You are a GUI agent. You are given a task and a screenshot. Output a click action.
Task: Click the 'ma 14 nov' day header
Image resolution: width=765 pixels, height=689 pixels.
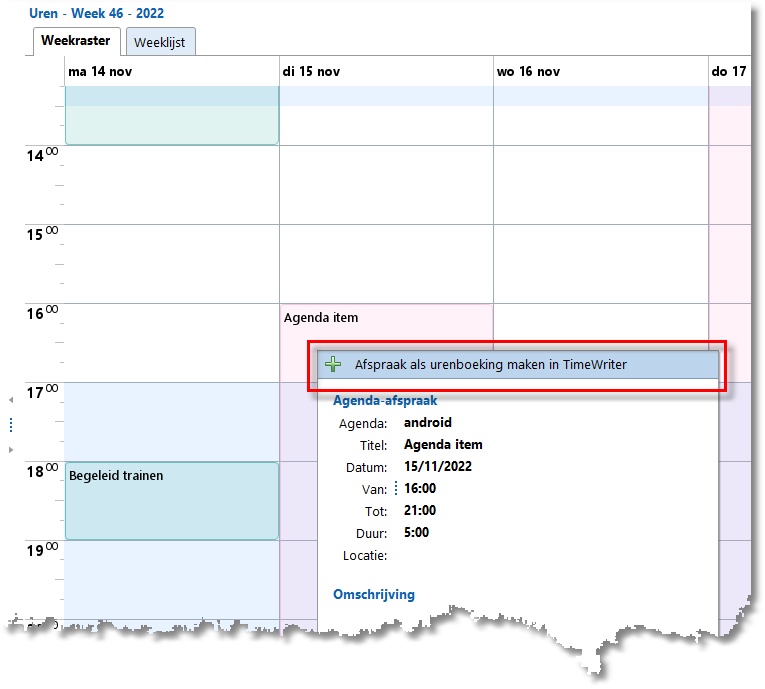100,72
